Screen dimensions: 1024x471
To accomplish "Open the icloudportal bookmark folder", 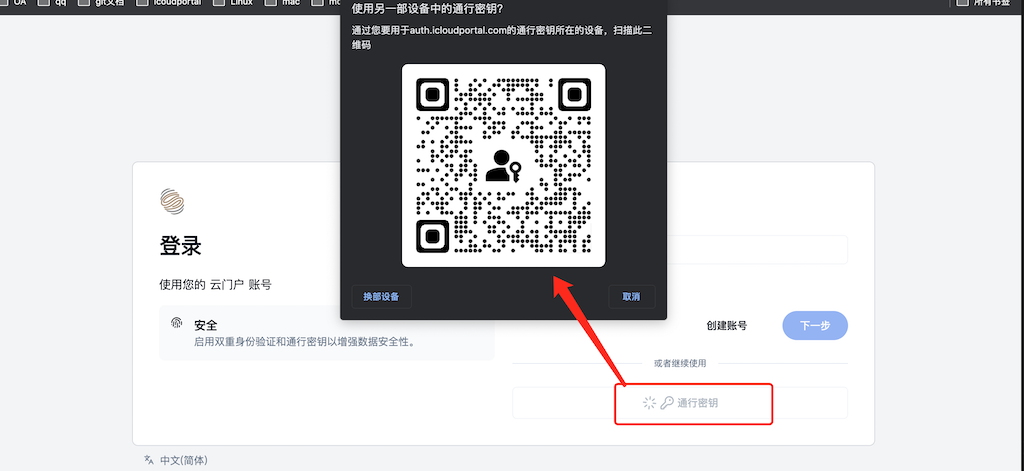I will pyautogui.click(x=168, y=3).
